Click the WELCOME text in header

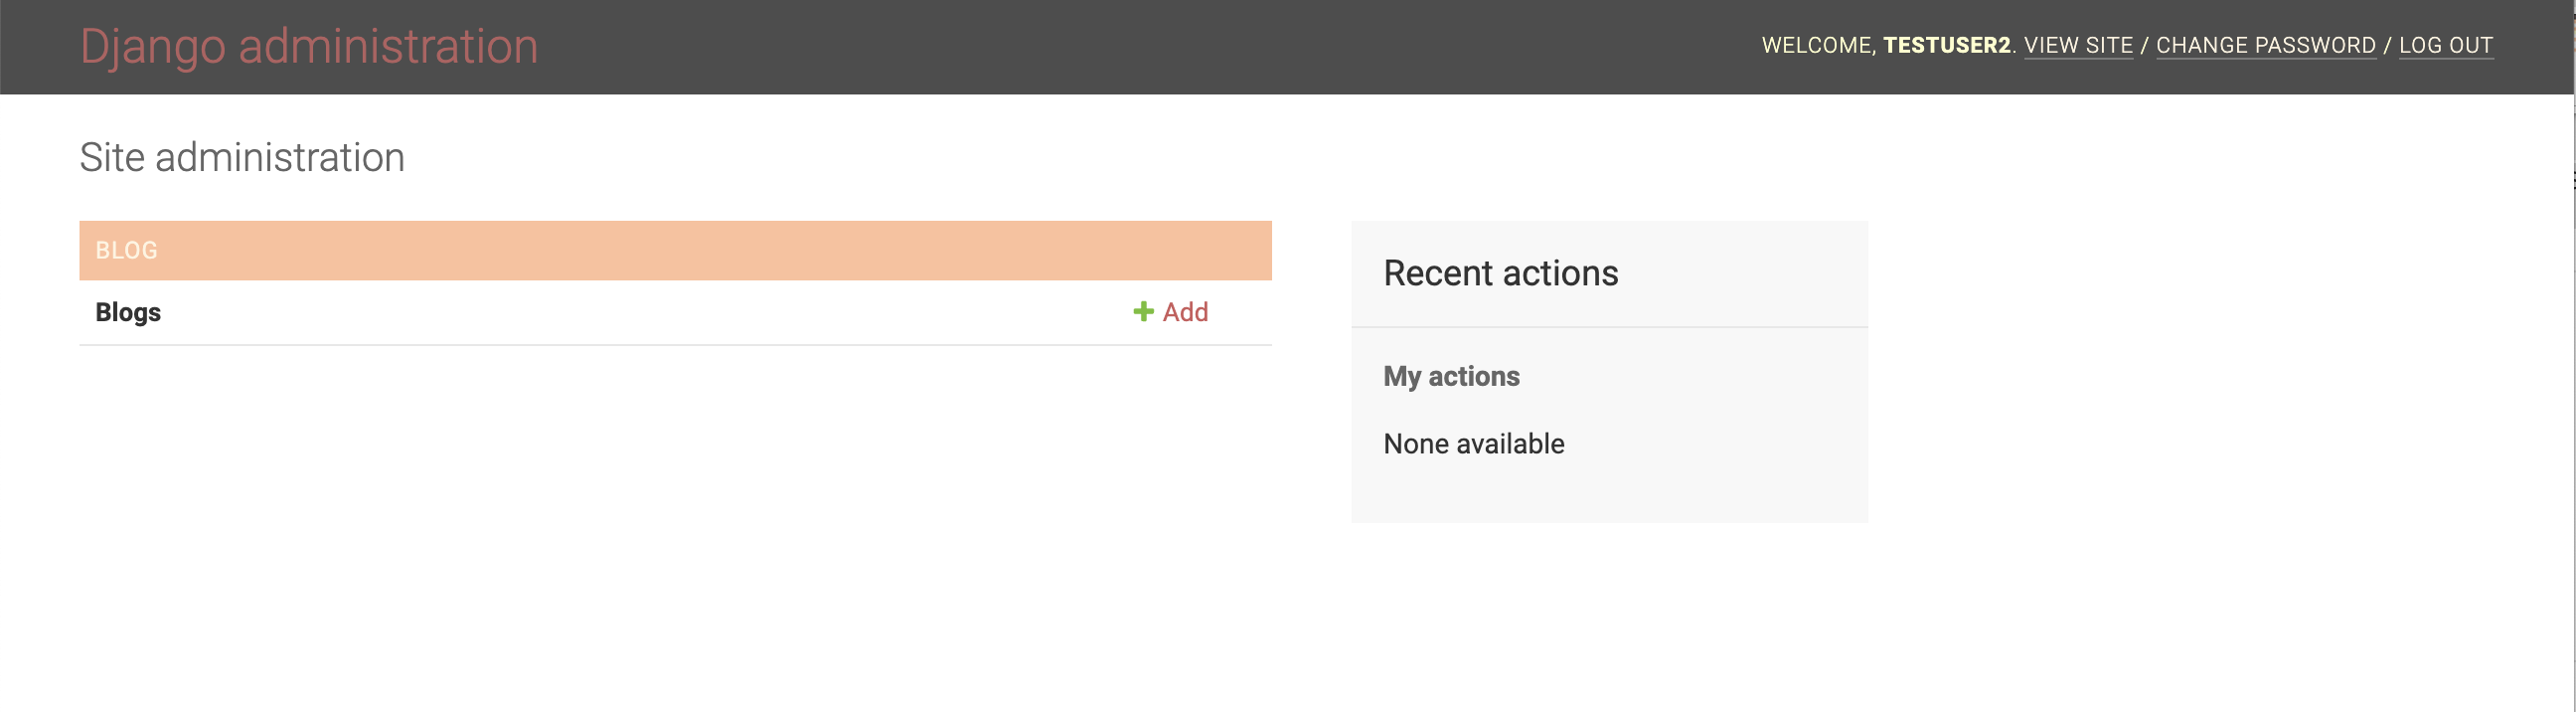[1816, 45]
